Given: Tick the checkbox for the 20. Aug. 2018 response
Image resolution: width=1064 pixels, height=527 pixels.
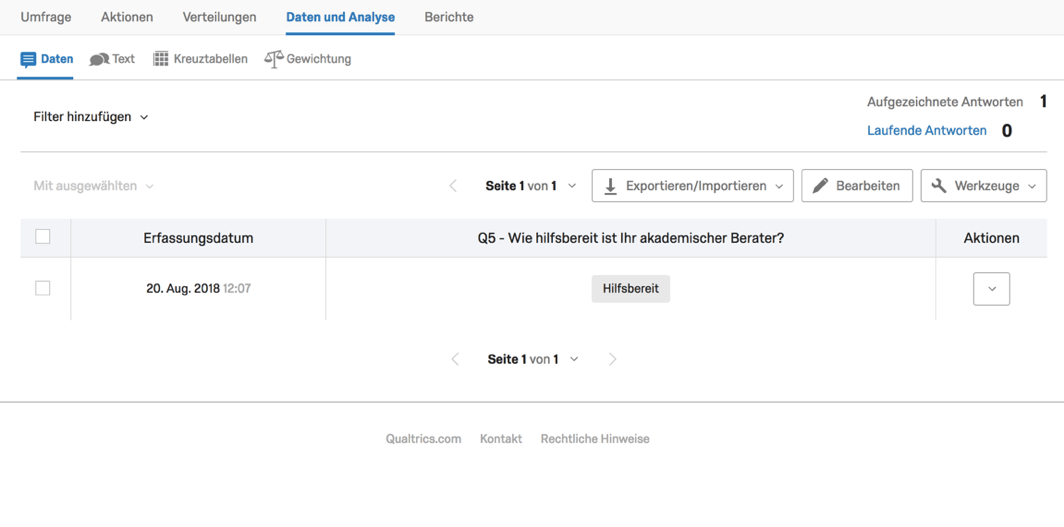Looking at the screenshot, I should (x=43, y=288).
